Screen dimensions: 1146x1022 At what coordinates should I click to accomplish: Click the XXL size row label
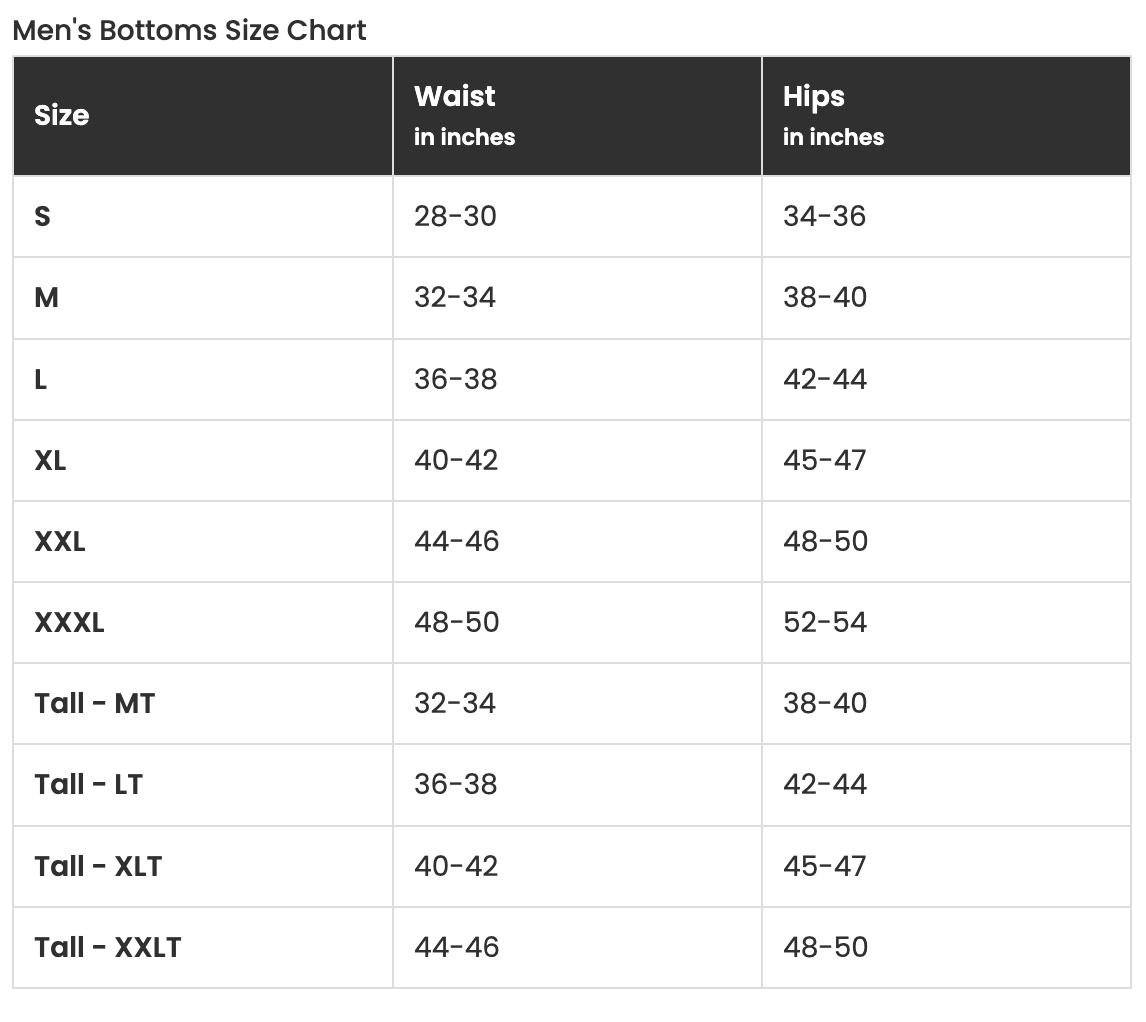pyautogui.click(x=60, y=541)
